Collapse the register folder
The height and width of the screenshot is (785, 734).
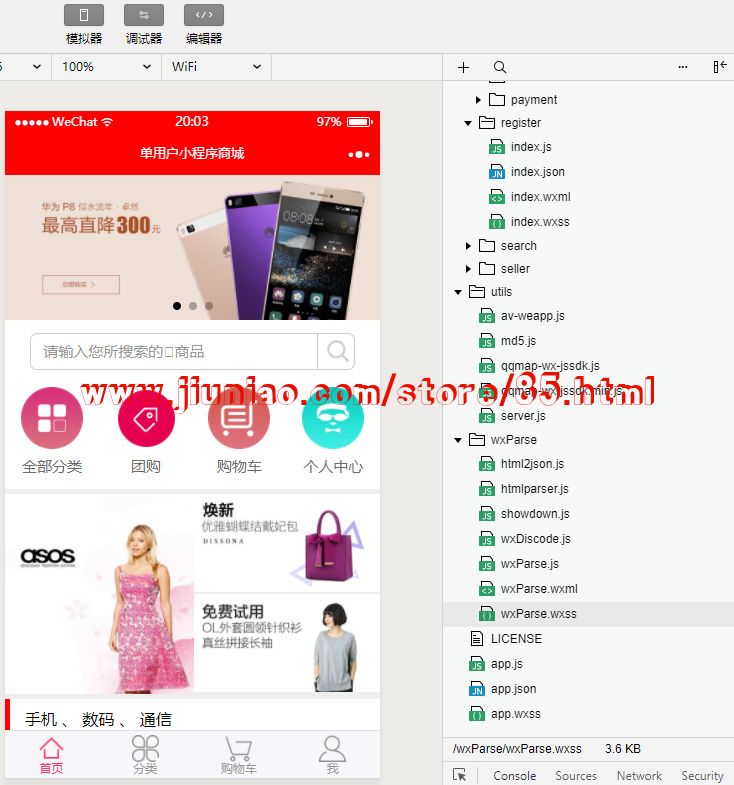point(468,123)
